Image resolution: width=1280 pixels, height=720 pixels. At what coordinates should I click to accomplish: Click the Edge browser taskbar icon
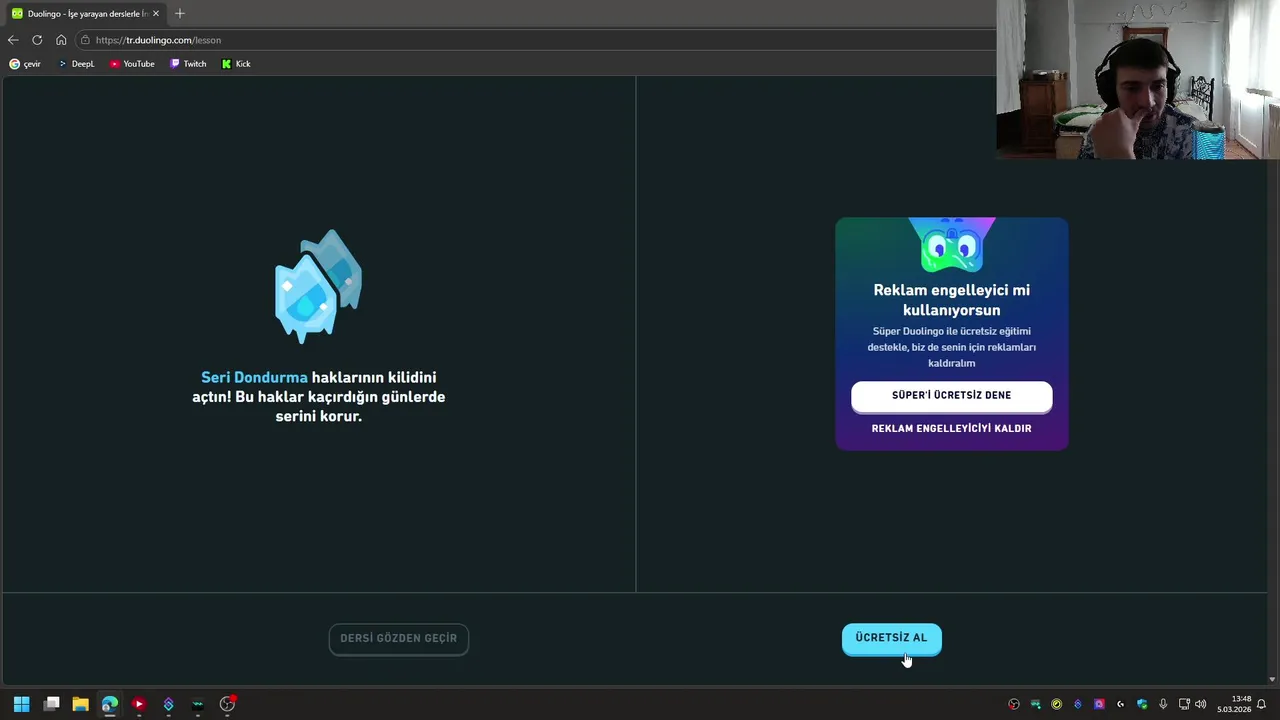[x=110, y=704]
